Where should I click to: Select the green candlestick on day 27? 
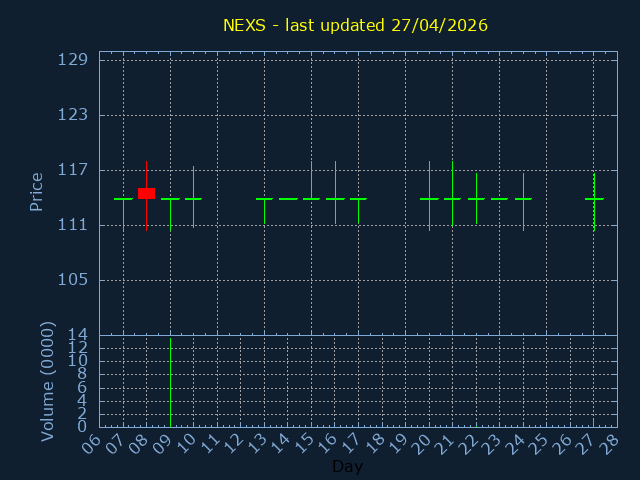click(594, 199)
